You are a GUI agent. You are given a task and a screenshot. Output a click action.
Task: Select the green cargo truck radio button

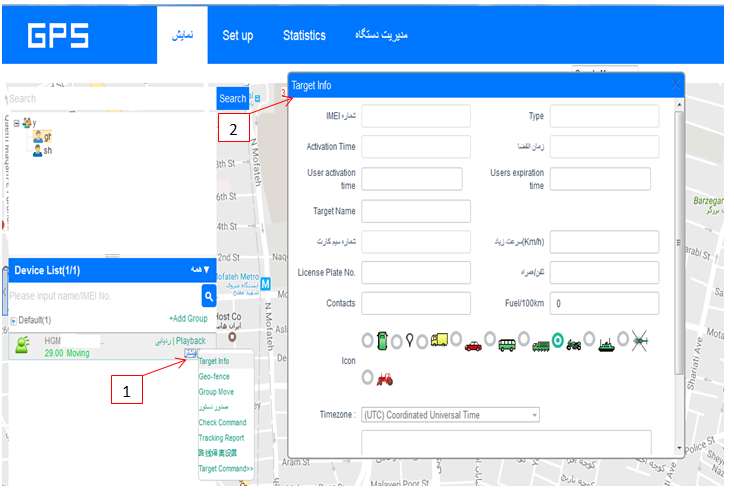click(524, 338)
